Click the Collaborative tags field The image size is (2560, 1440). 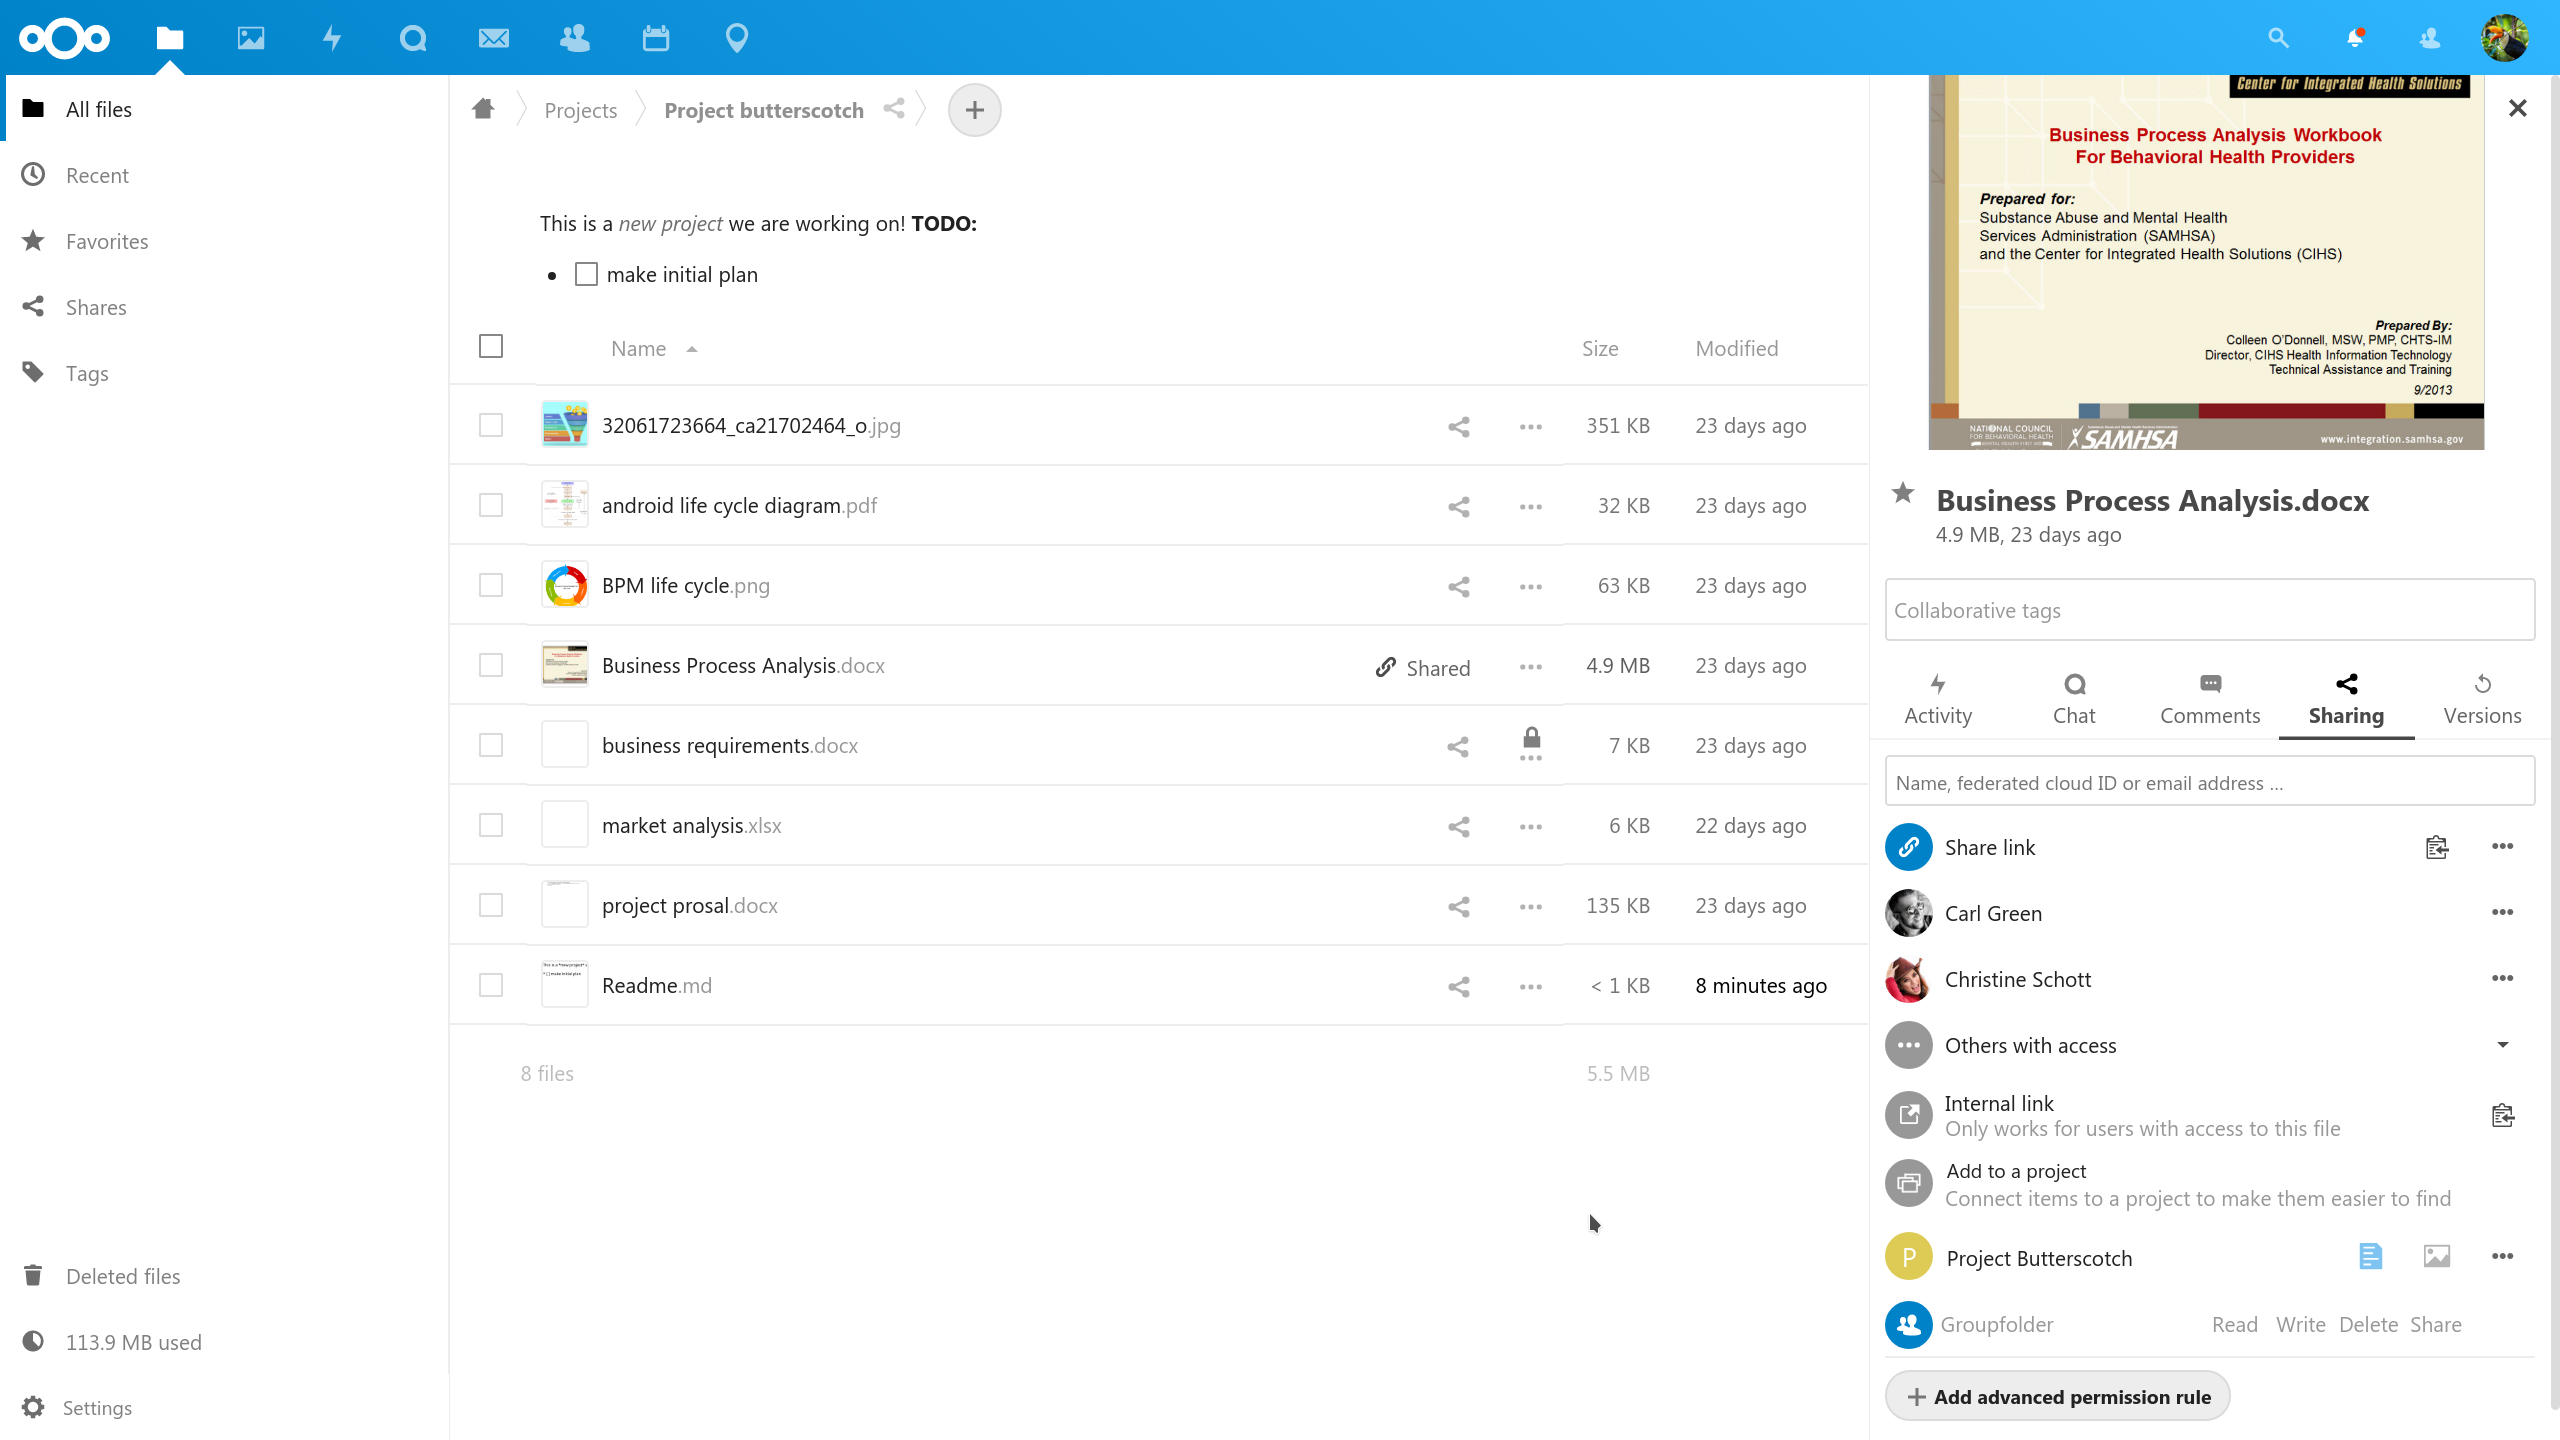[2210, 610]
